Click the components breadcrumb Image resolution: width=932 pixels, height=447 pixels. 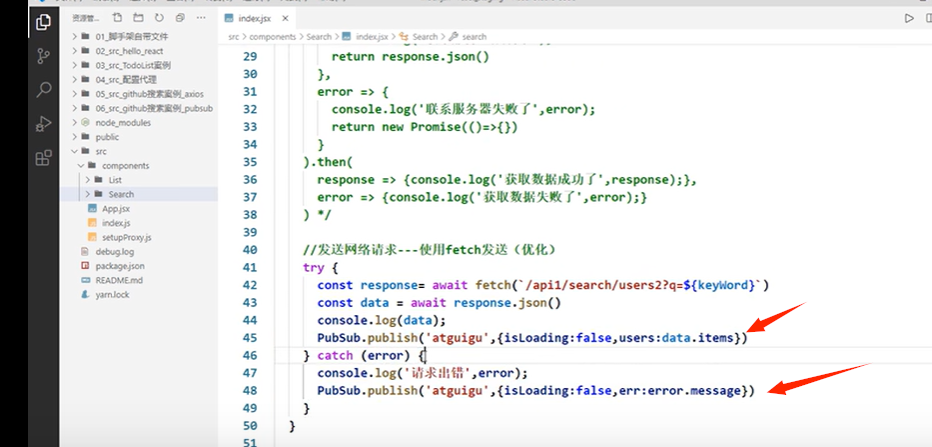pyautogui.click(x=272, y=37)
